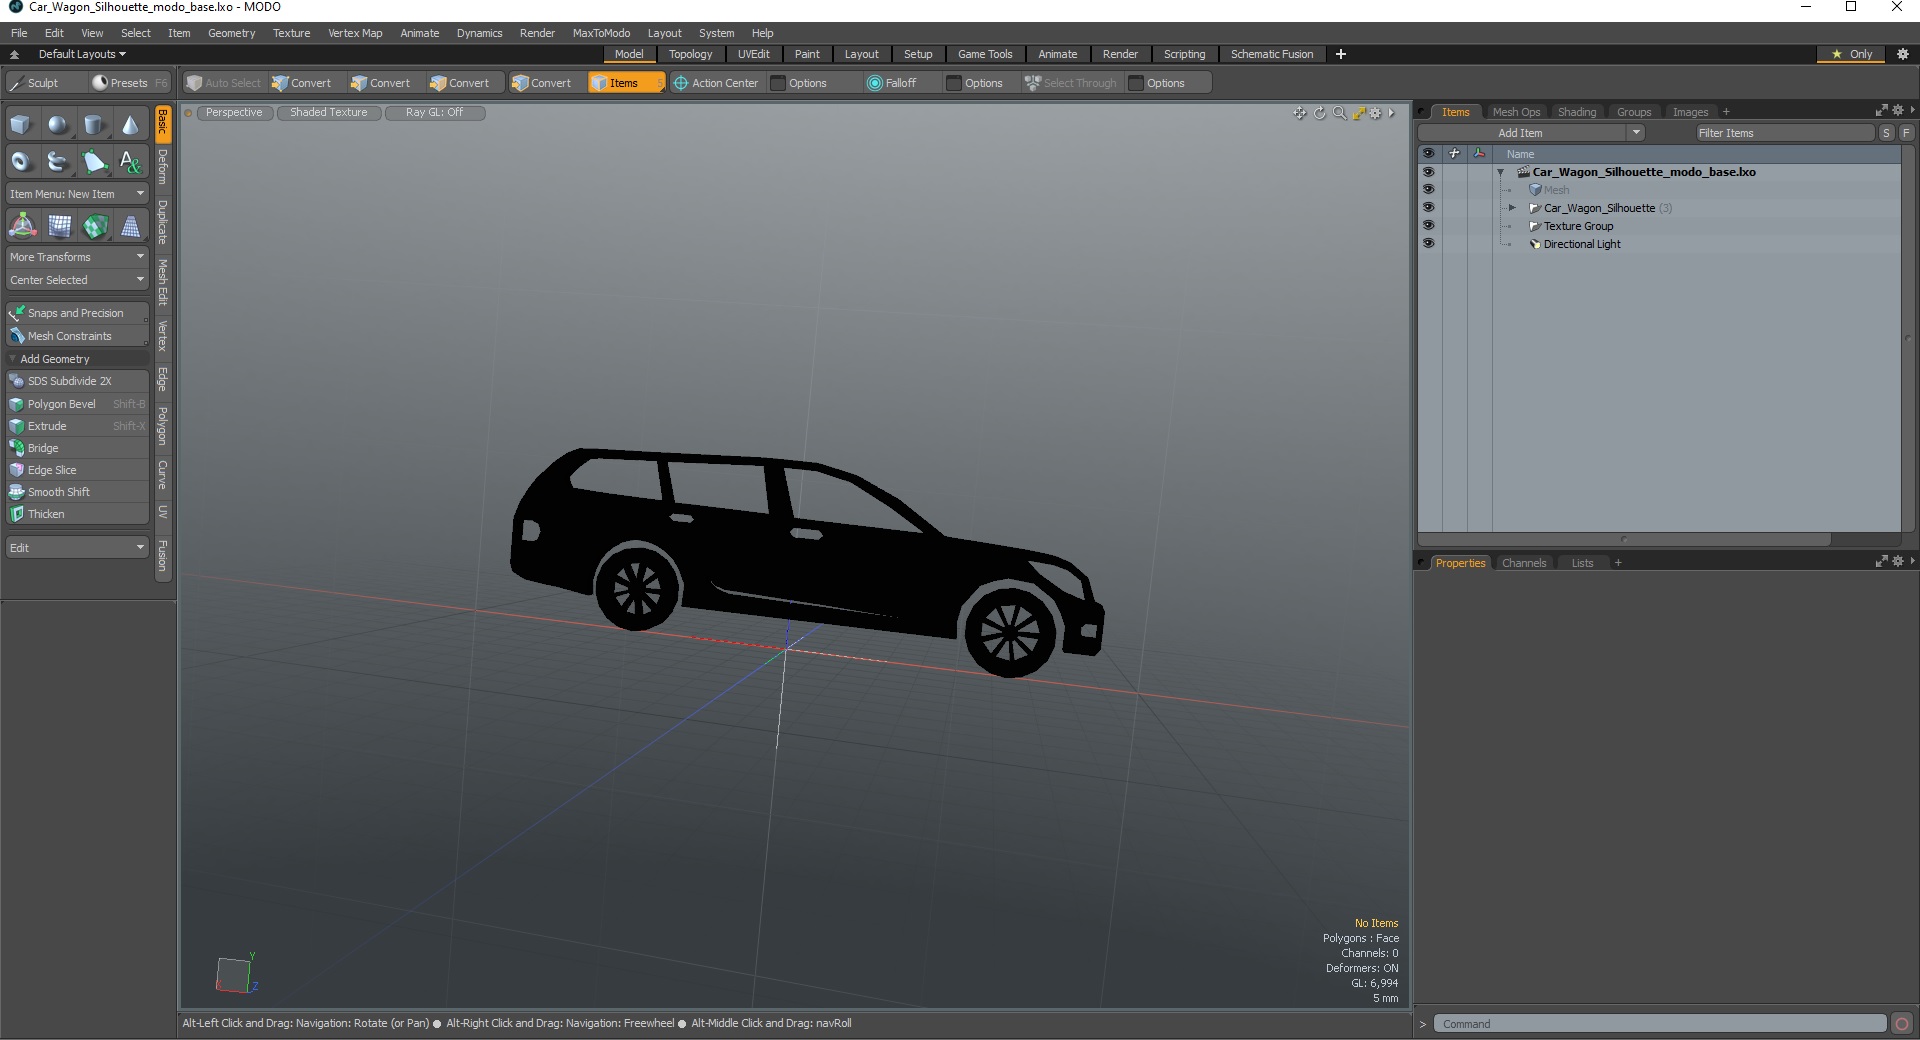Change the Shaded Texture viewport mode
The width and height of the screenshot is (1920, 1040).
(329, 113)
